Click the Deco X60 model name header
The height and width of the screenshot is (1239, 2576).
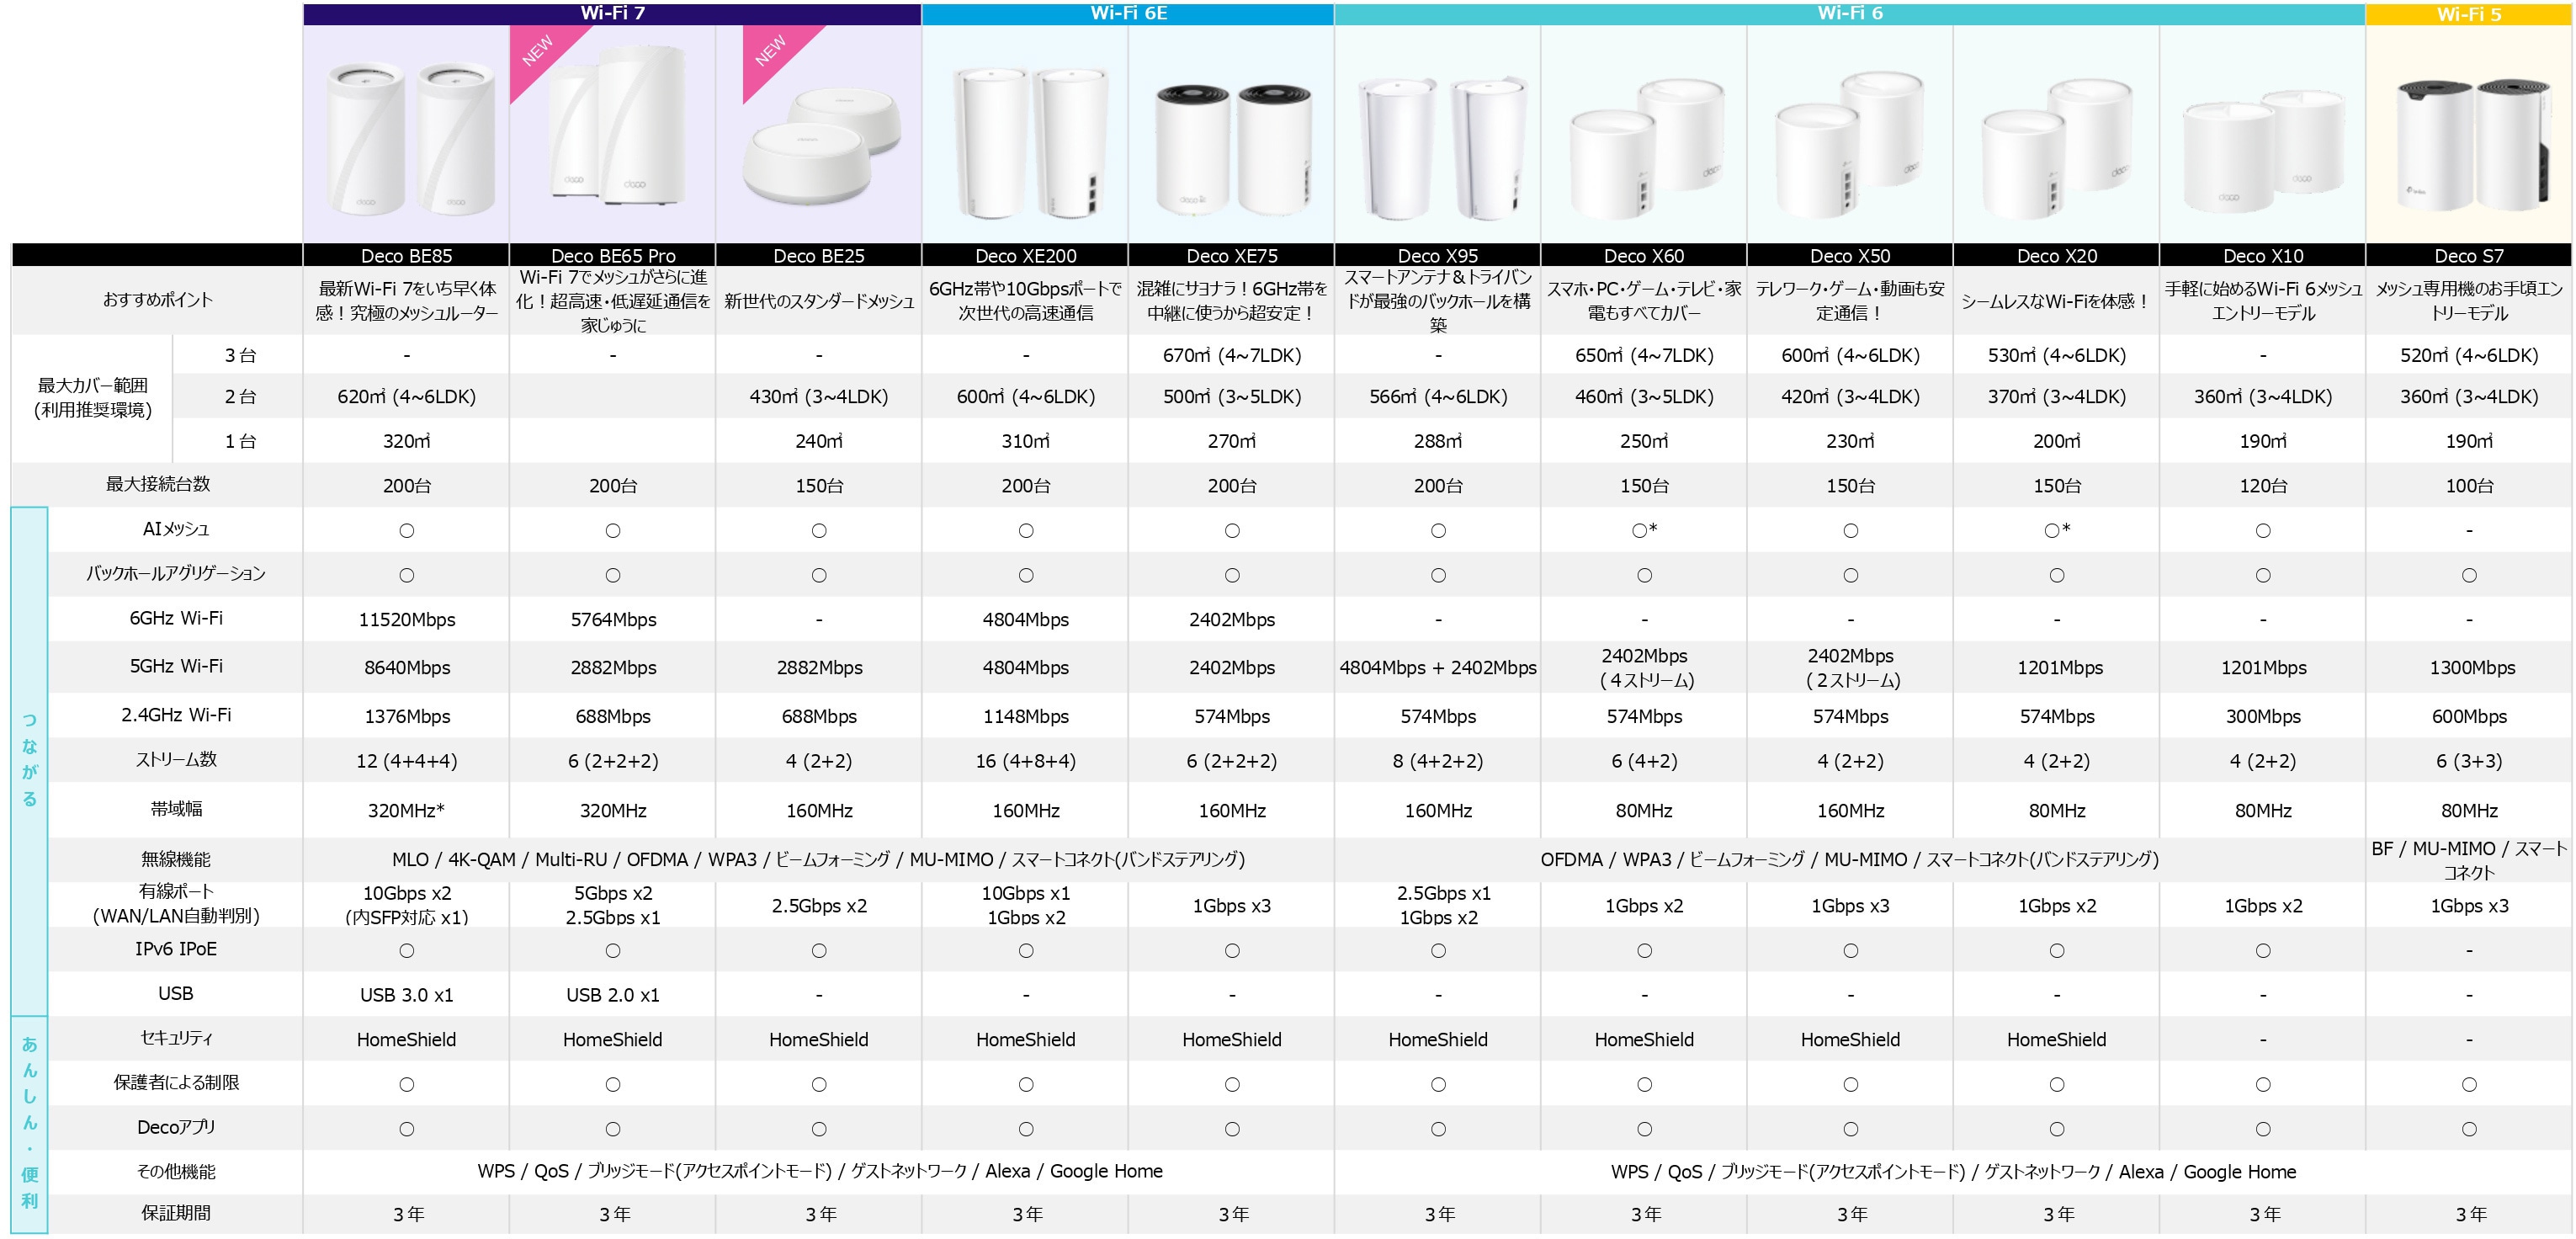(x=1644, y=255)
